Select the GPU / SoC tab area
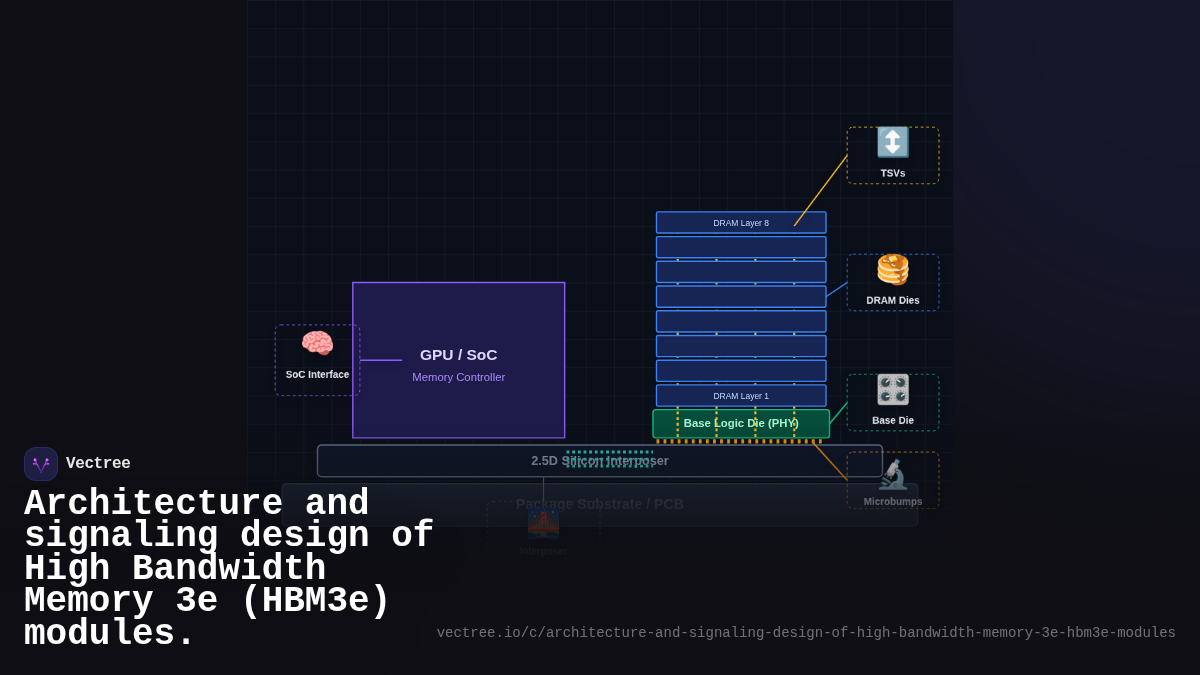 (x=458, y=355)
